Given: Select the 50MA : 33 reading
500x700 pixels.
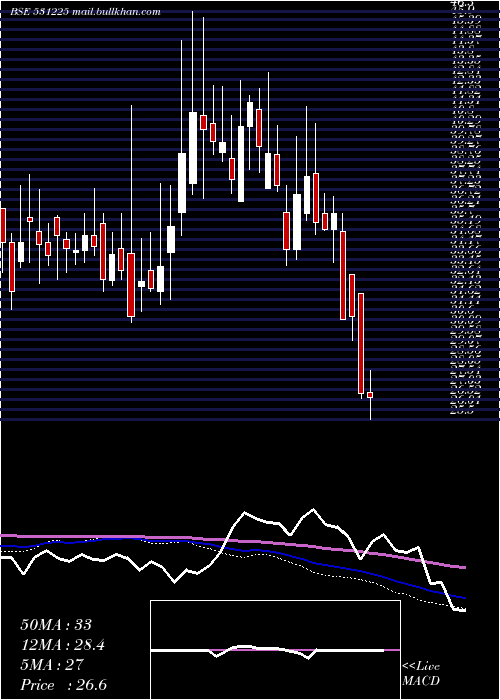Looking at the screenshot, I should 56,625.
